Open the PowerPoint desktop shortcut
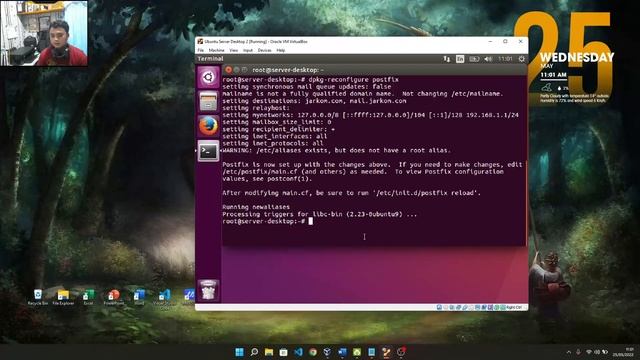Viewport: 640px width, 360px height. [113, 297]
